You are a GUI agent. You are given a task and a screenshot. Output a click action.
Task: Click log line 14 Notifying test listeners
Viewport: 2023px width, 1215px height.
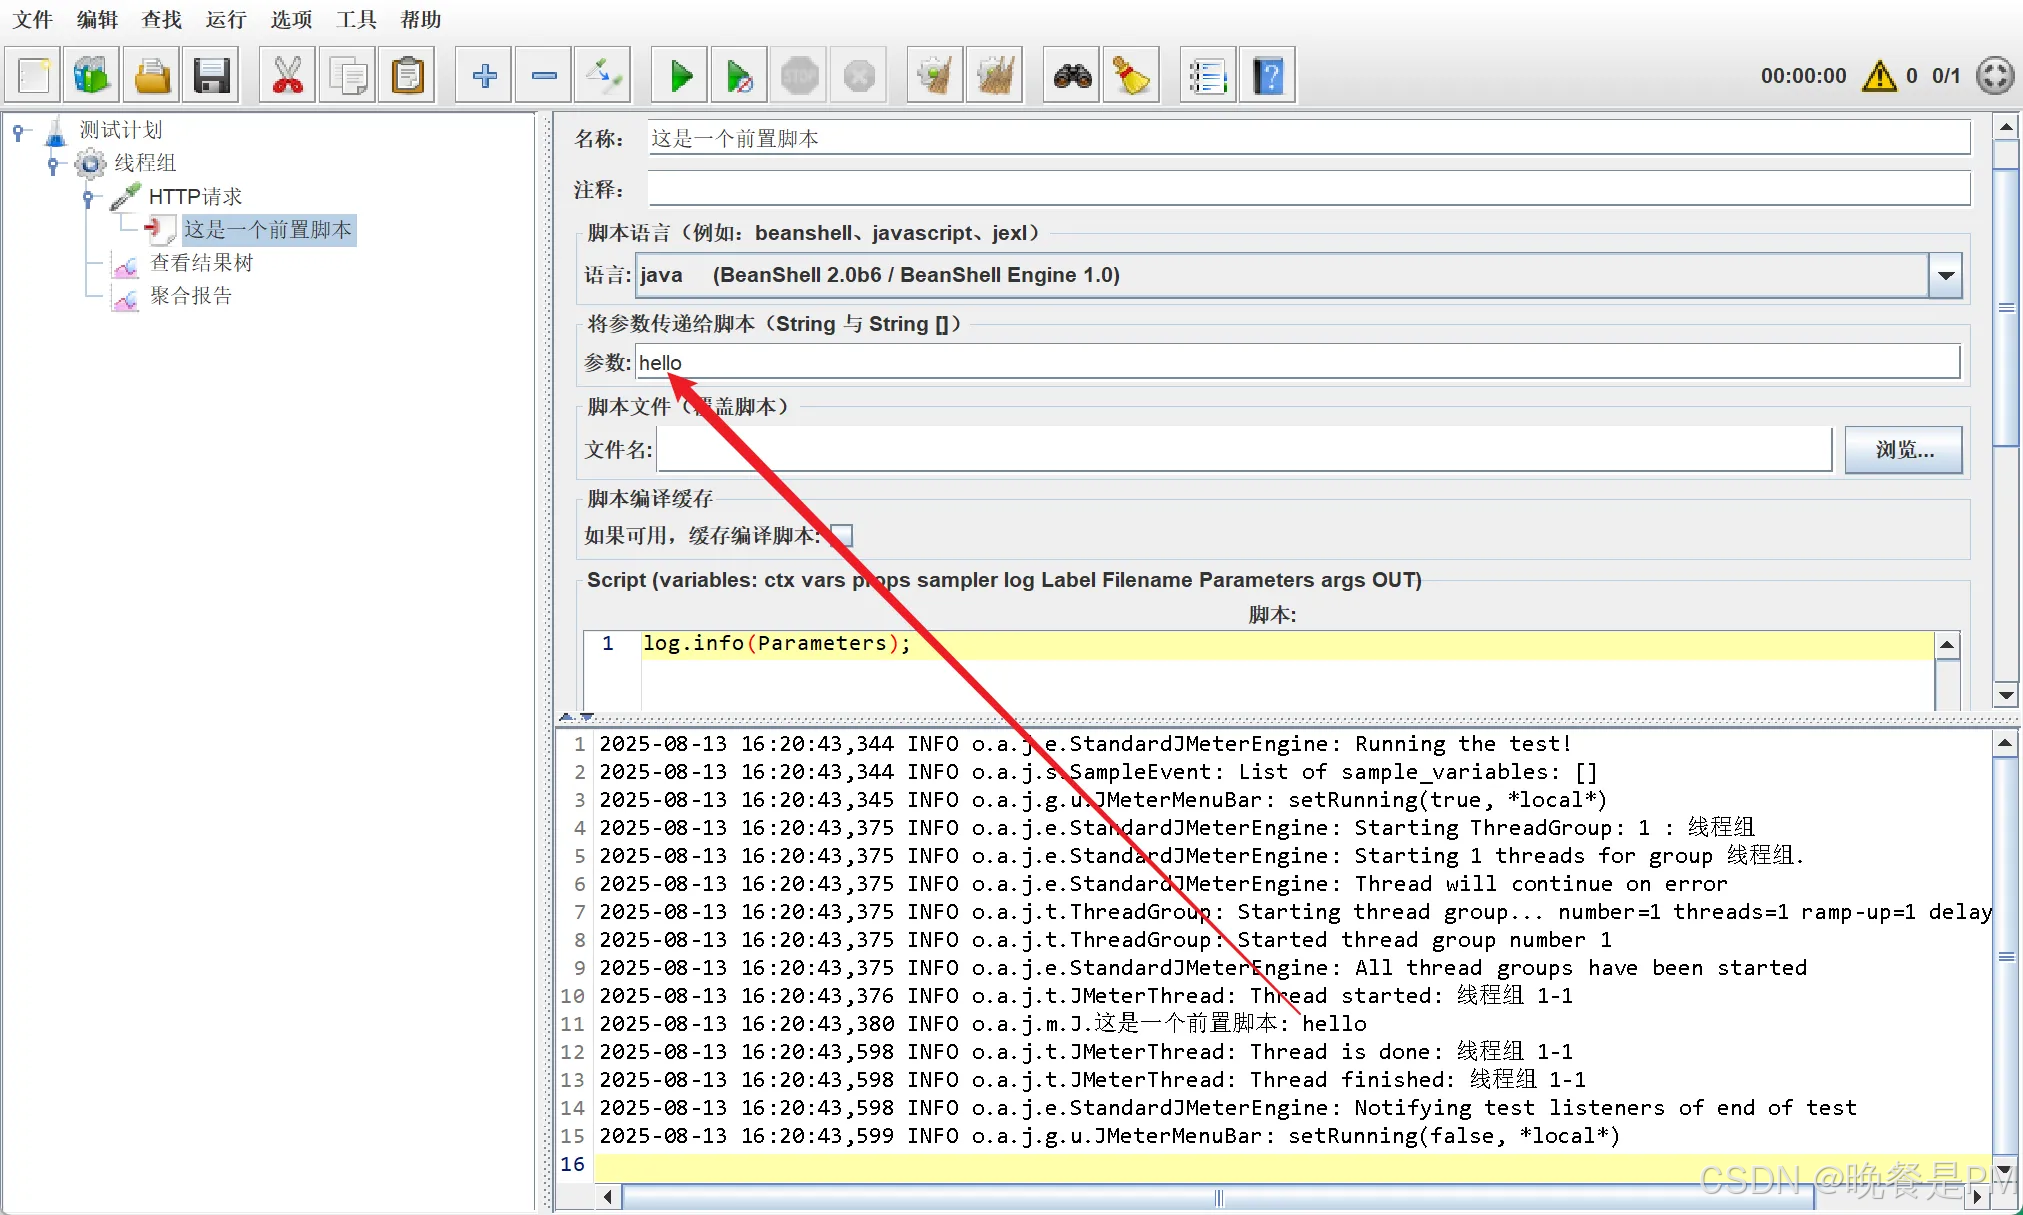(1227, 1108)
